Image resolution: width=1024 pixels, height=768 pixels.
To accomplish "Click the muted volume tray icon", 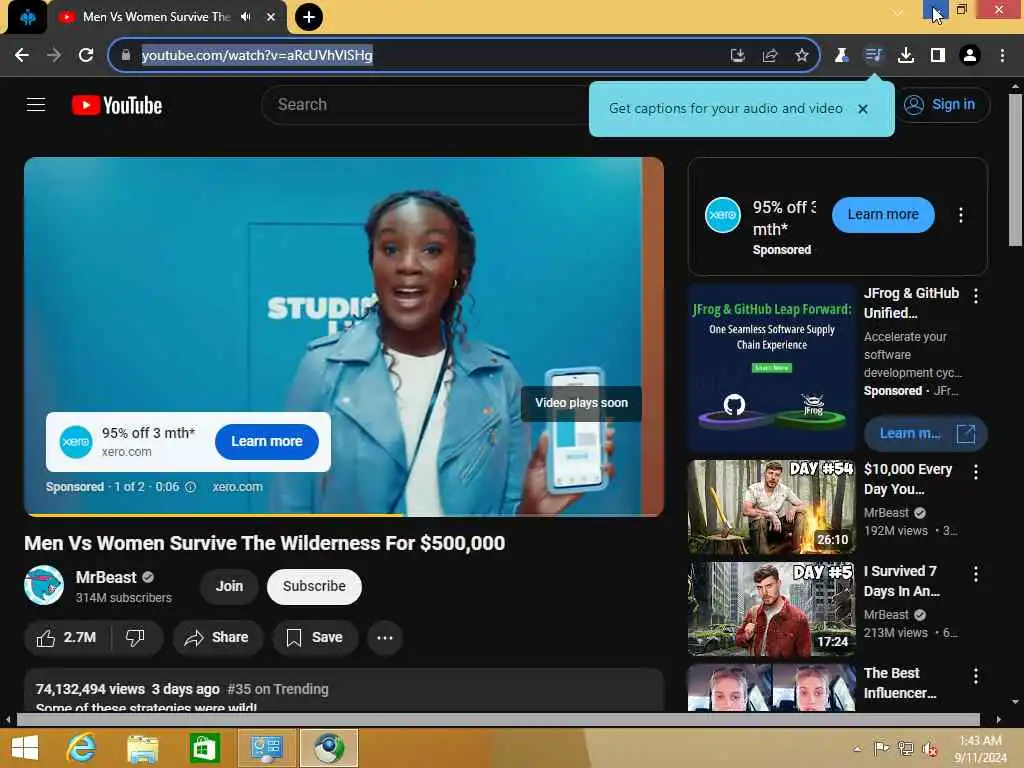I will pyautogui.click(x=930, y=749).
